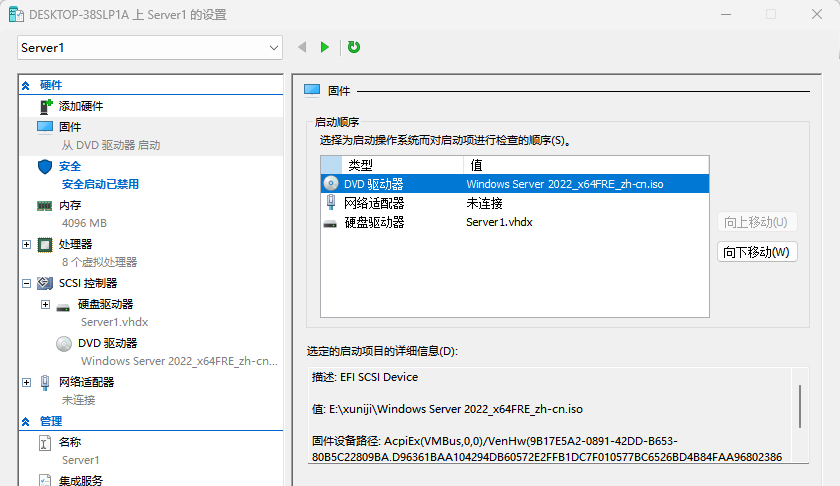Image resolution: width=840 pixels, height=486 pixels.
Task: Click the 网络适配器 icon in tree
Action: coord(45,383)
